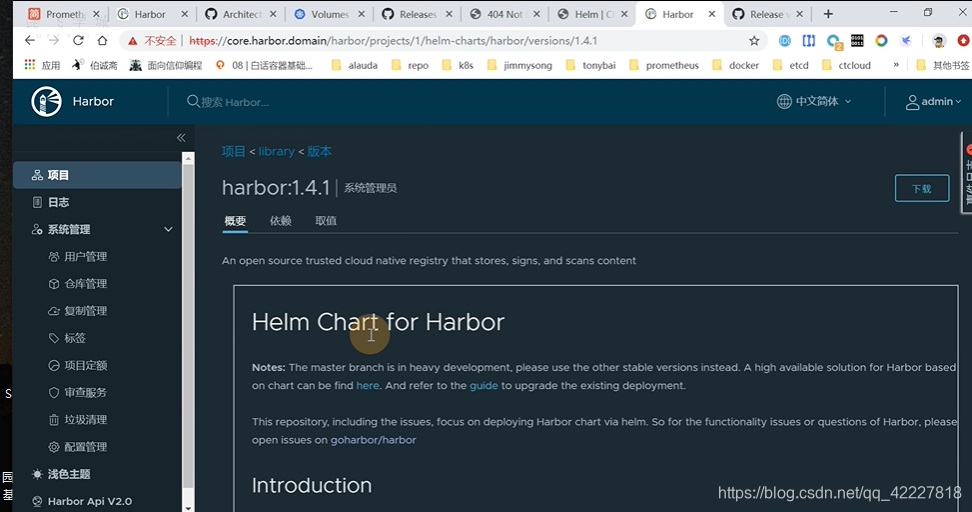Click the search magnifier icon
The width and height of the screenshot is (972, 512).
[x=193, y=101]
